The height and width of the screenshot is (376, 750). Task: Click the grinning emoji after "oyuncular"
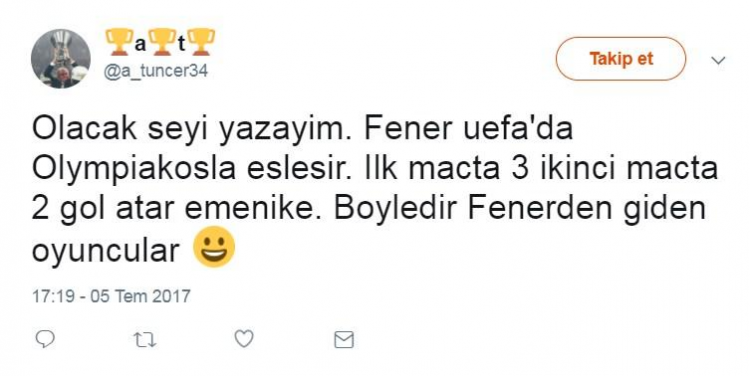[x=214, y=247]
